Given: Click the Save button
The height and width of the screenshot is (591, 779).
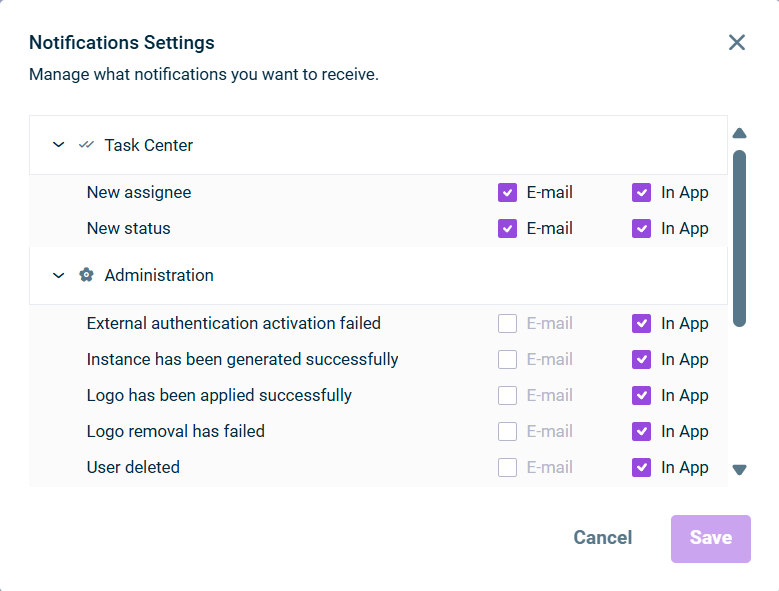Looking at the screenshot, I should coord(710,538).
